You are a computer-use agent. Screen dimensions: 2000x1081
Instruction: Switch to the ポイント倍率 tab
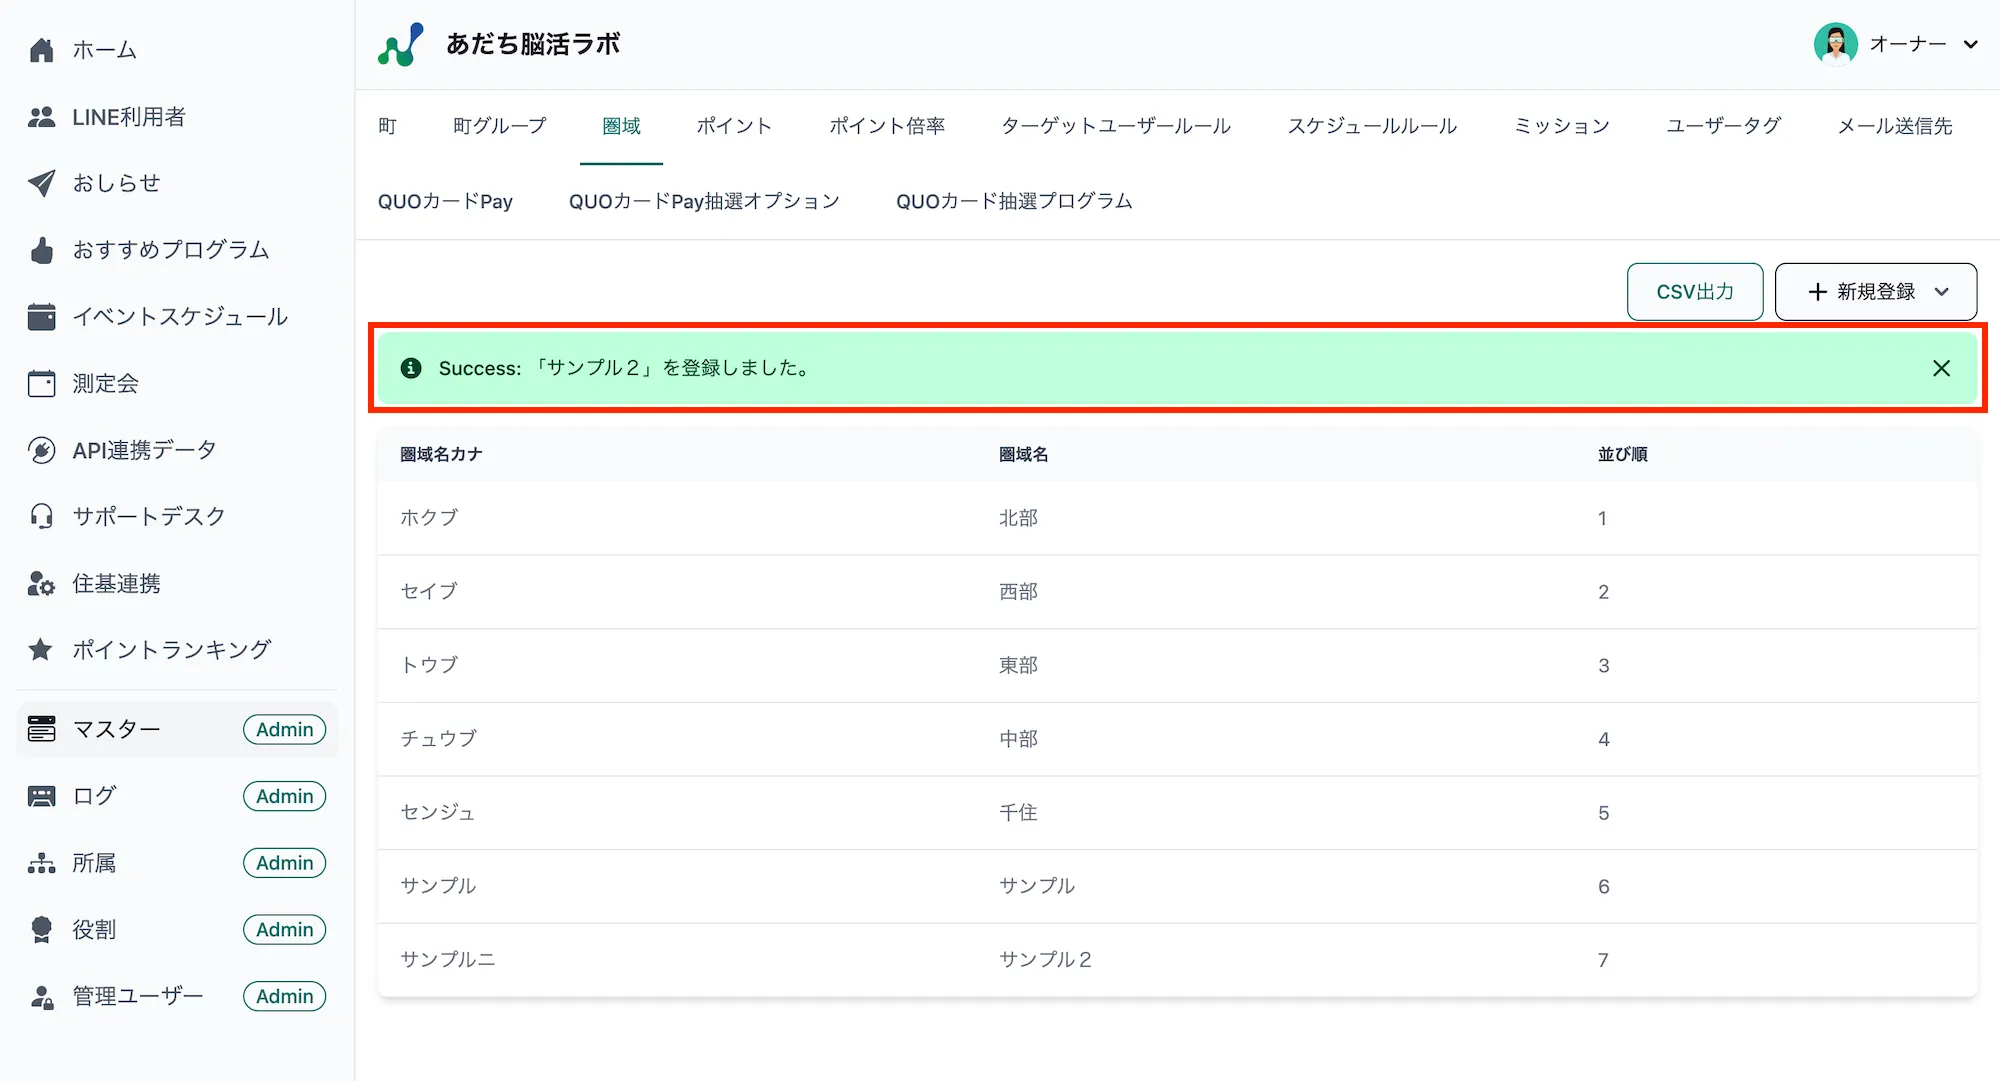click(886, 125)
